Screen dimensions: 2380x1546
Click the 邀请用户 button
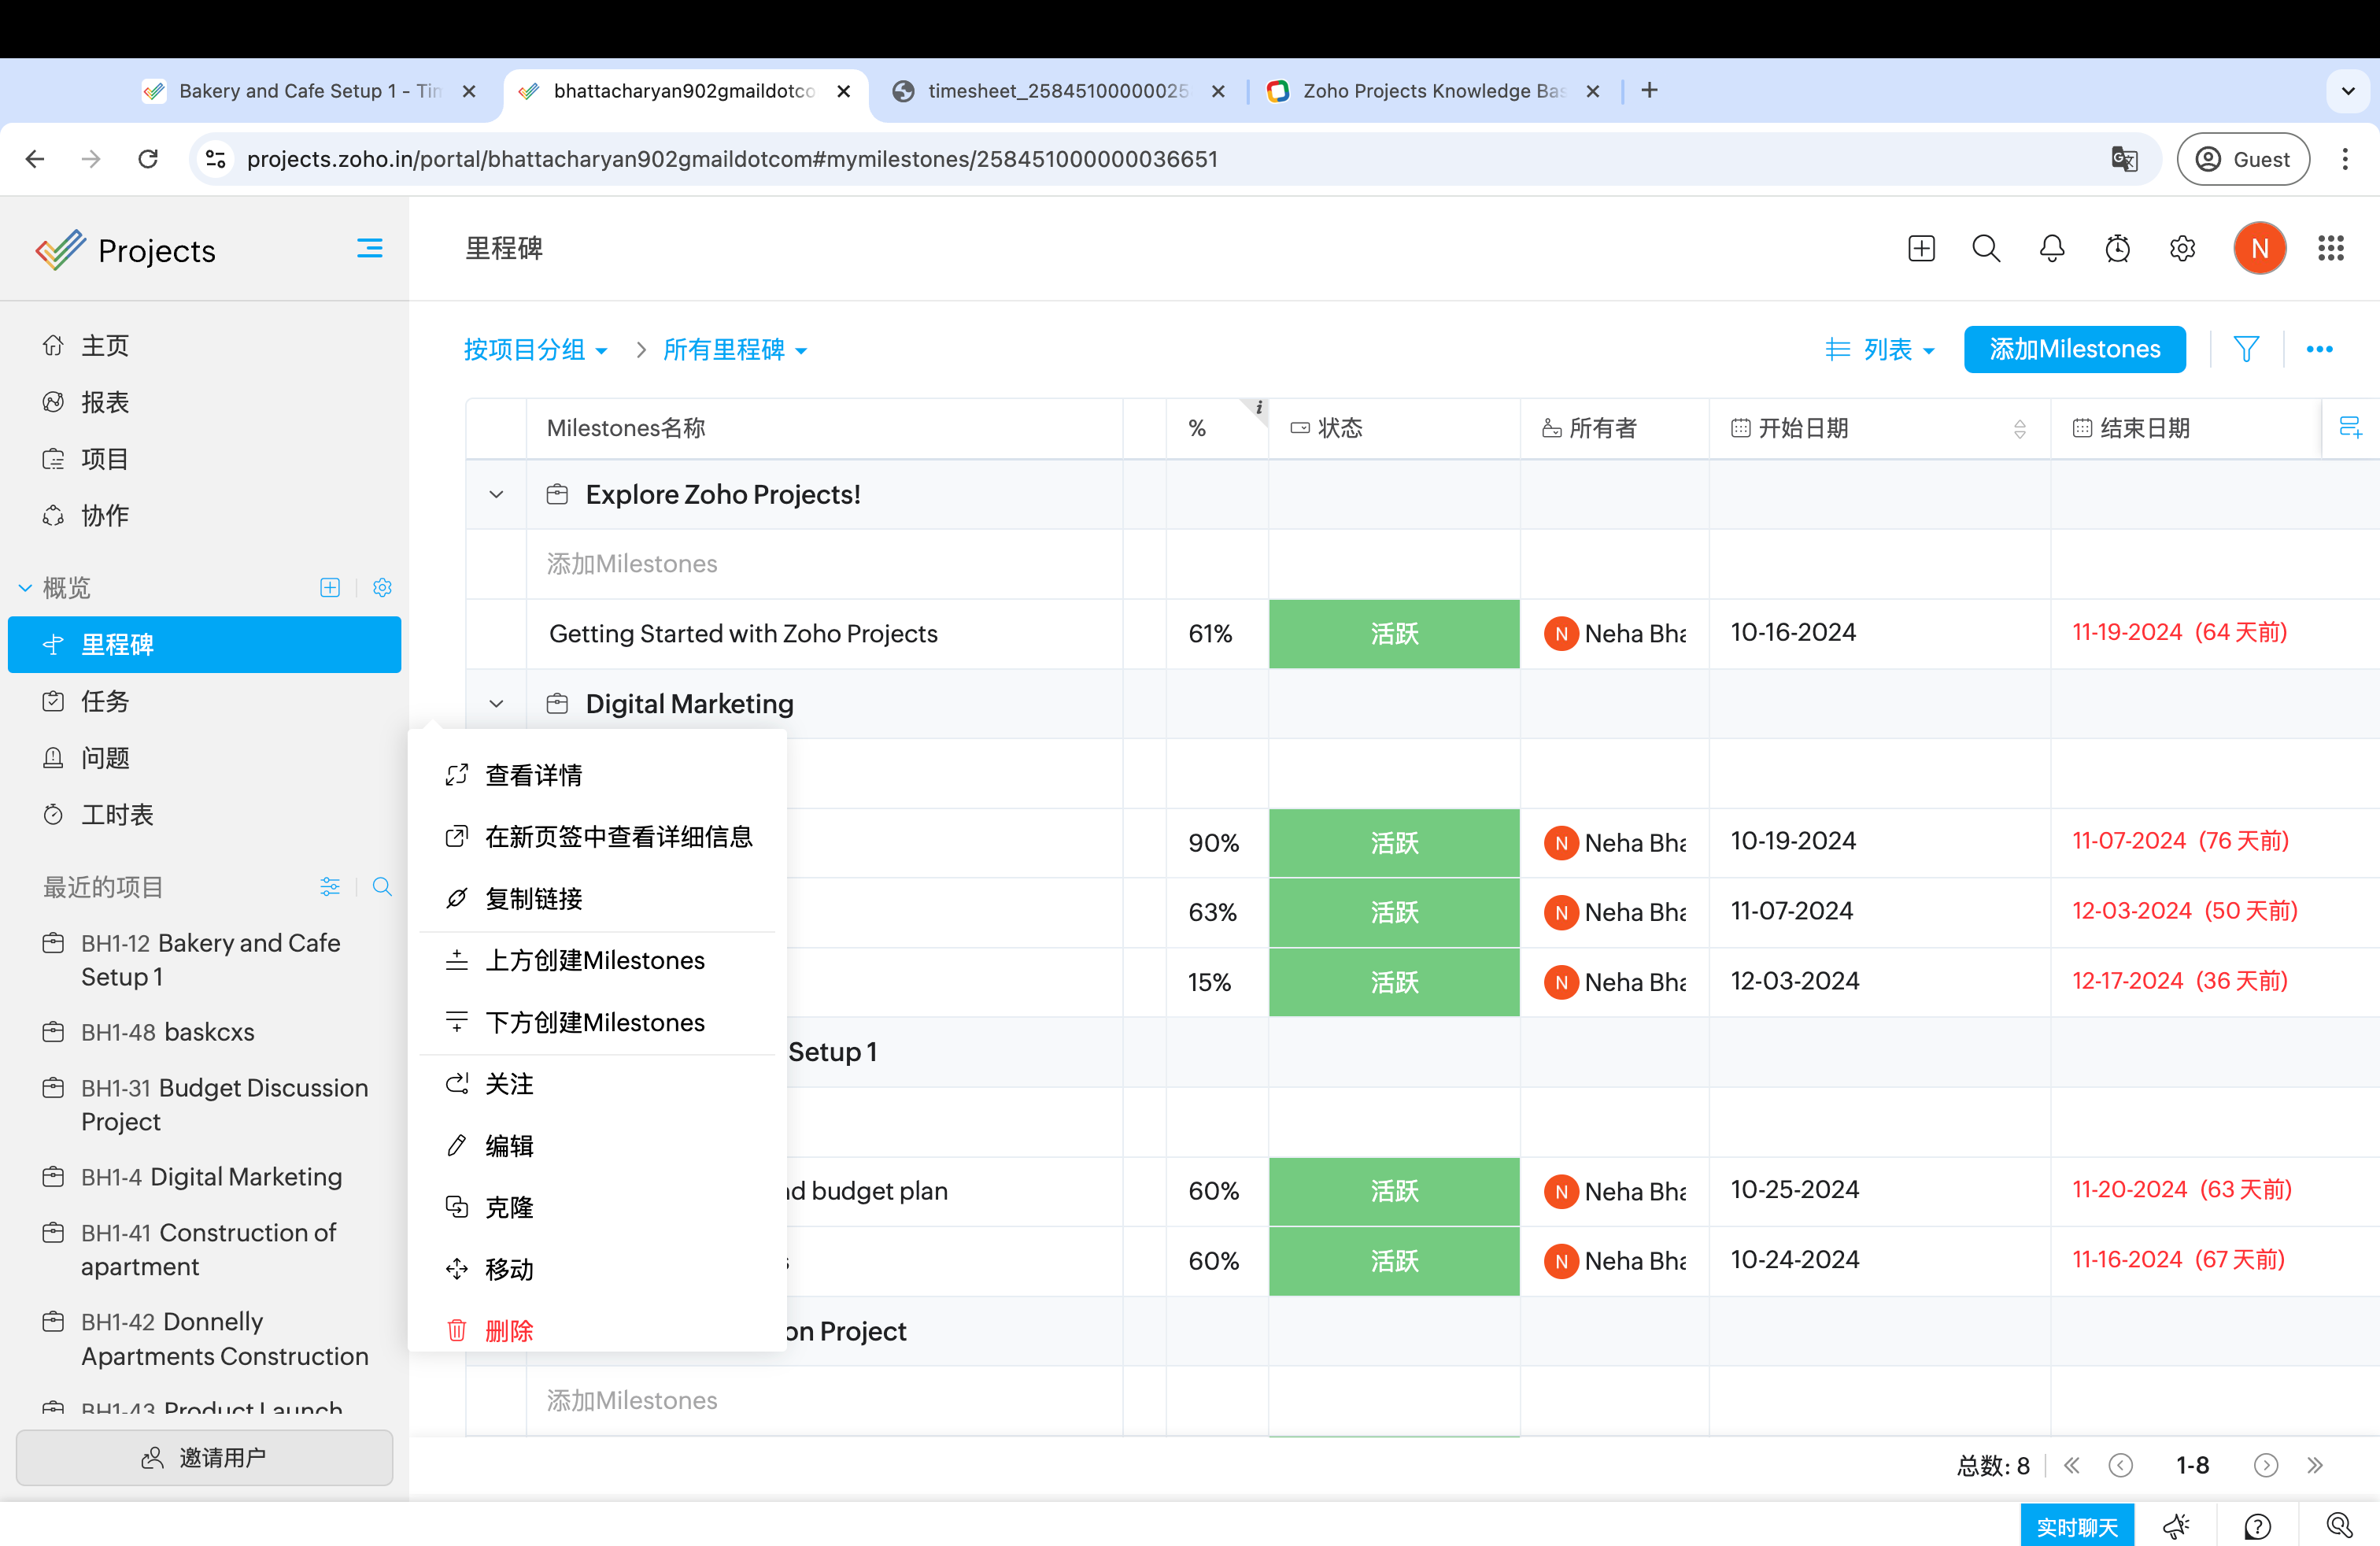[x=204, y=1458]
